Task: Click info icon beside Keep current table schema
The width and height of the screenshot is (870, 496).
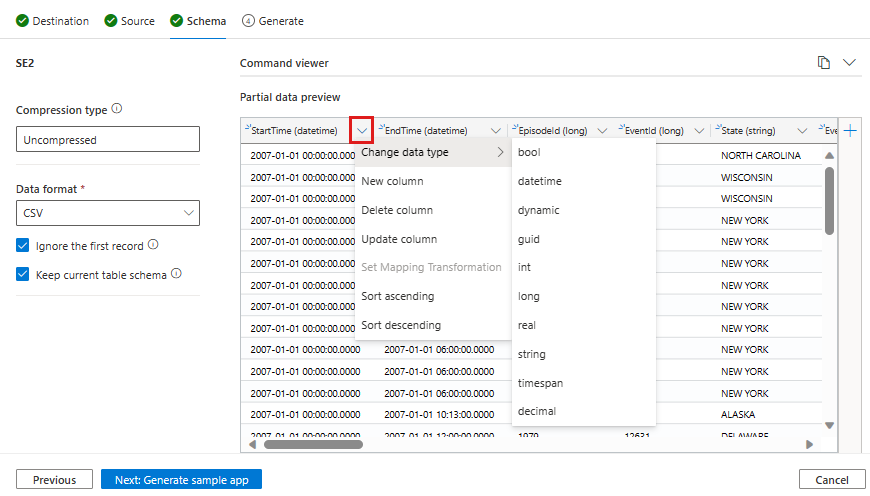Action: (176, 274)
